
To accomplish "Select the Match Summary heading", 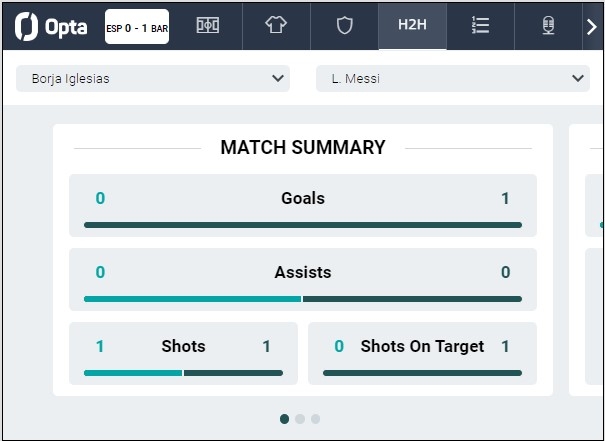I will tap(303, 147).
